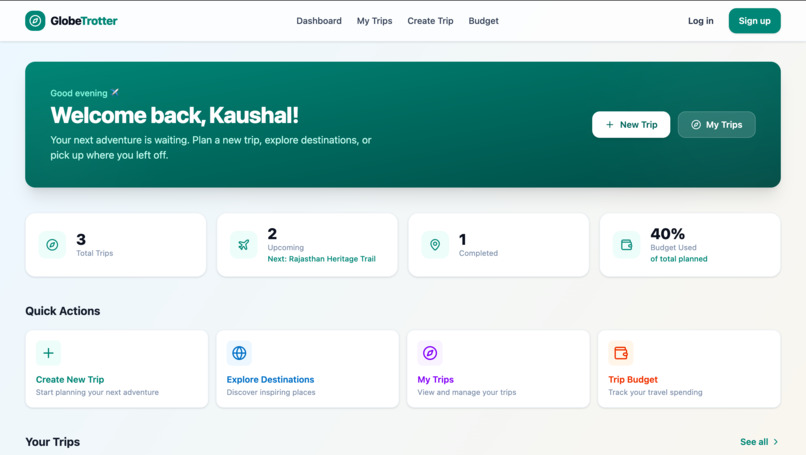Click the GlobeTrotter brand name
This screenshot has height=455, width=806.
[84, 21]
